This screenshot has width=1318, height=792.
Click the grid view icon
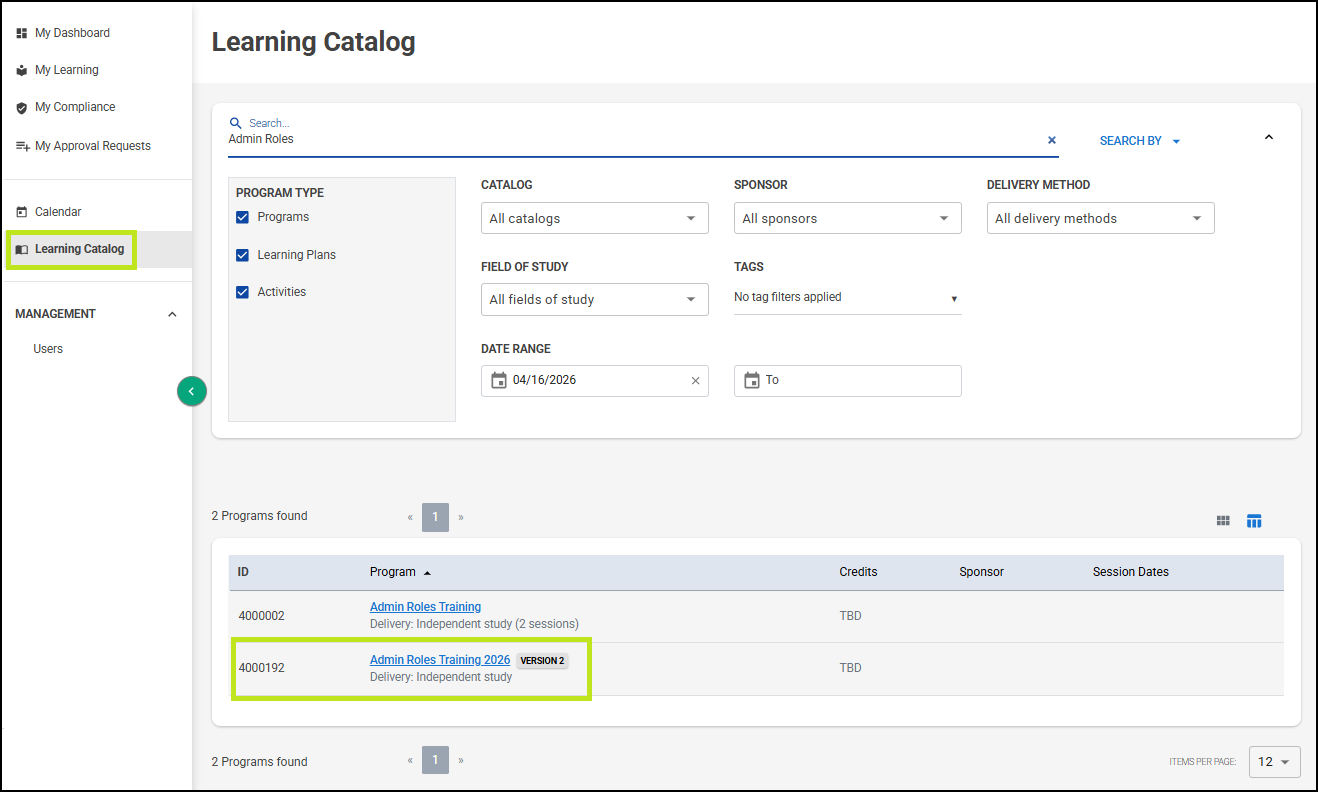1223,521
